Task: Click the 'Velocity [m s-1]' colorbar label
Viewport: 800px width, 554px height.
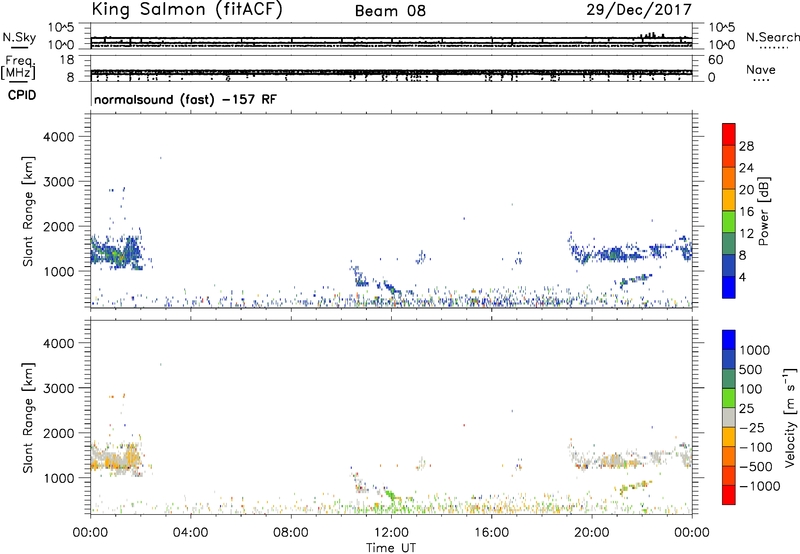Action: pos(790,417)
